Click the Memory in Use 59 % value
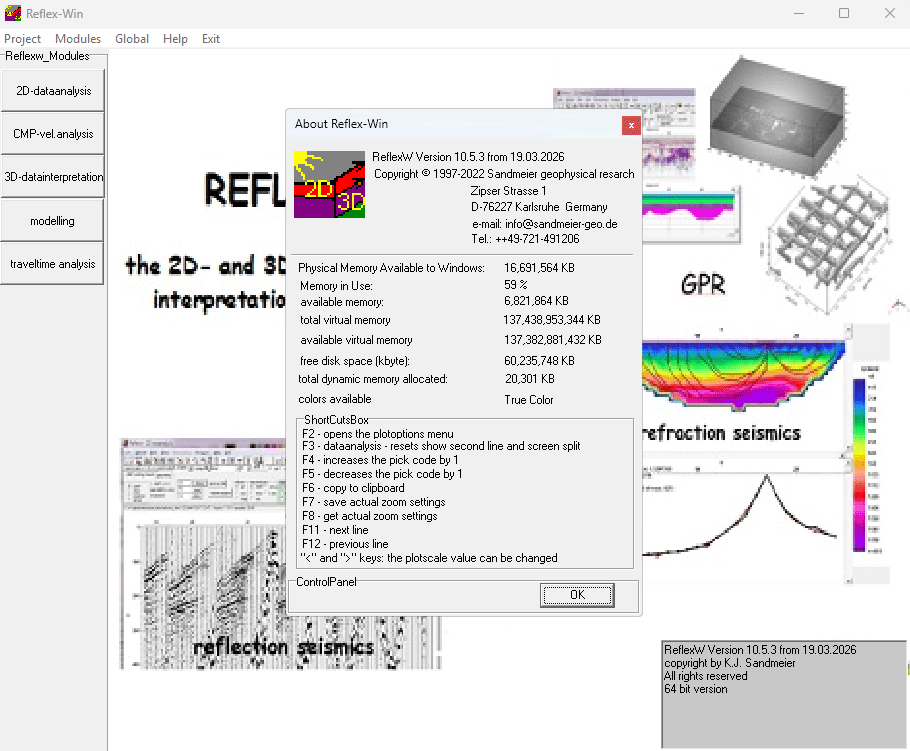Viewport: 910px width, 751px height. click(516, 285)
